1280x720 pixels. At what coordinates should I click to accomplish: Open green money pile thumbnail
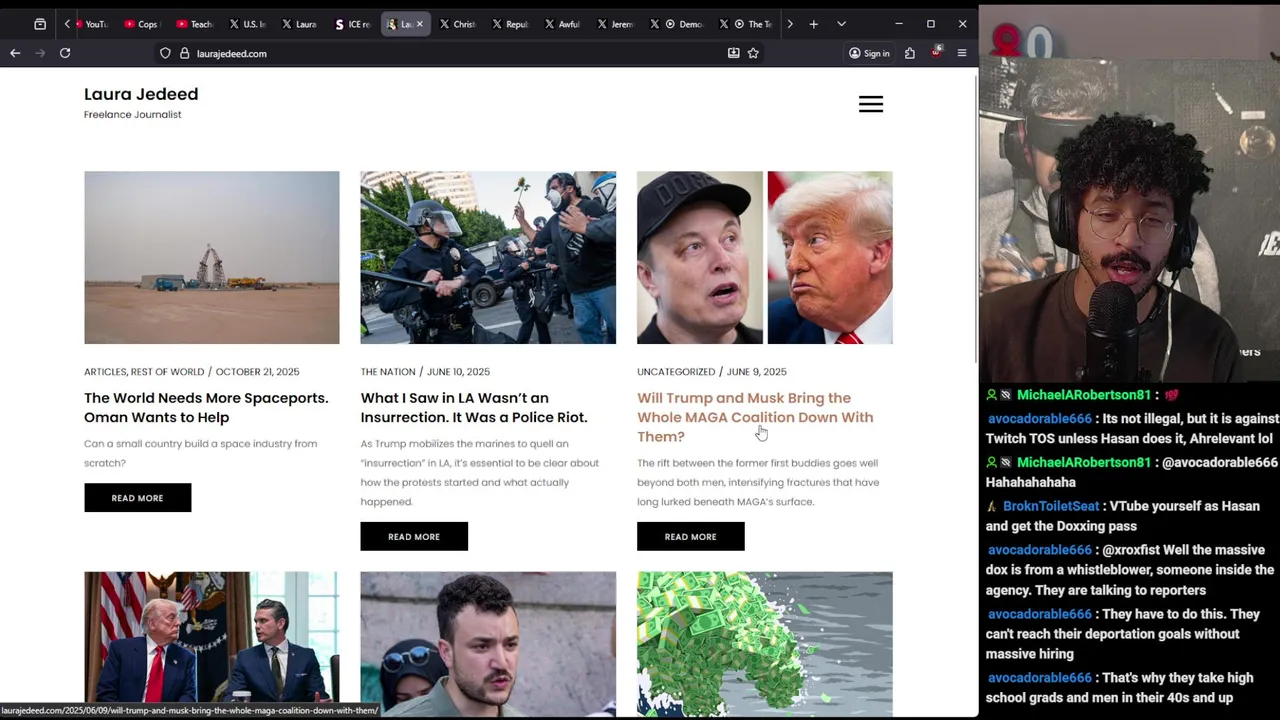pyautogui.click(x=765, y=644)
